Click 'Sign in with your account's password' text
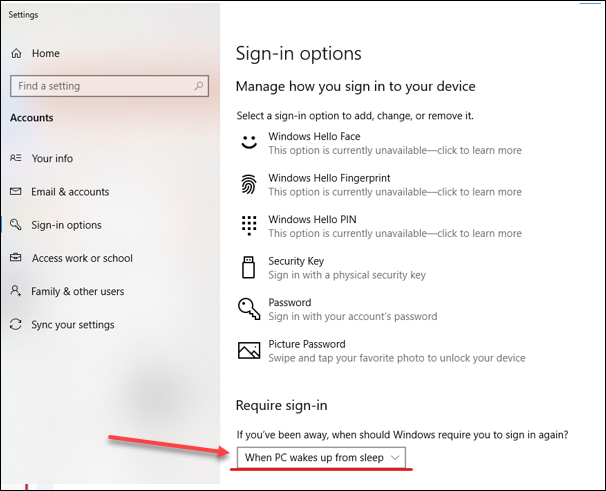 [x=353, y=316]
